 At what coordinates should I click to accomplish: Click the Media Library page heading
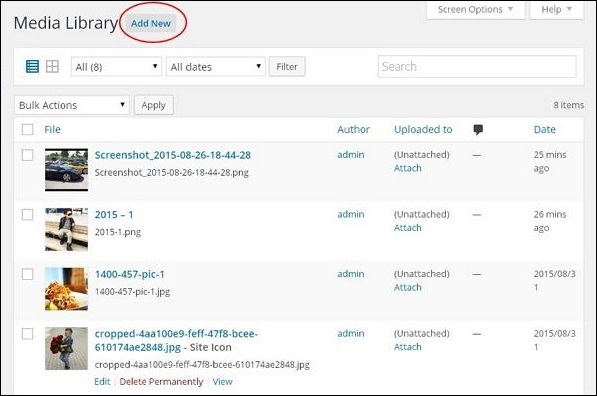(66, 23)
